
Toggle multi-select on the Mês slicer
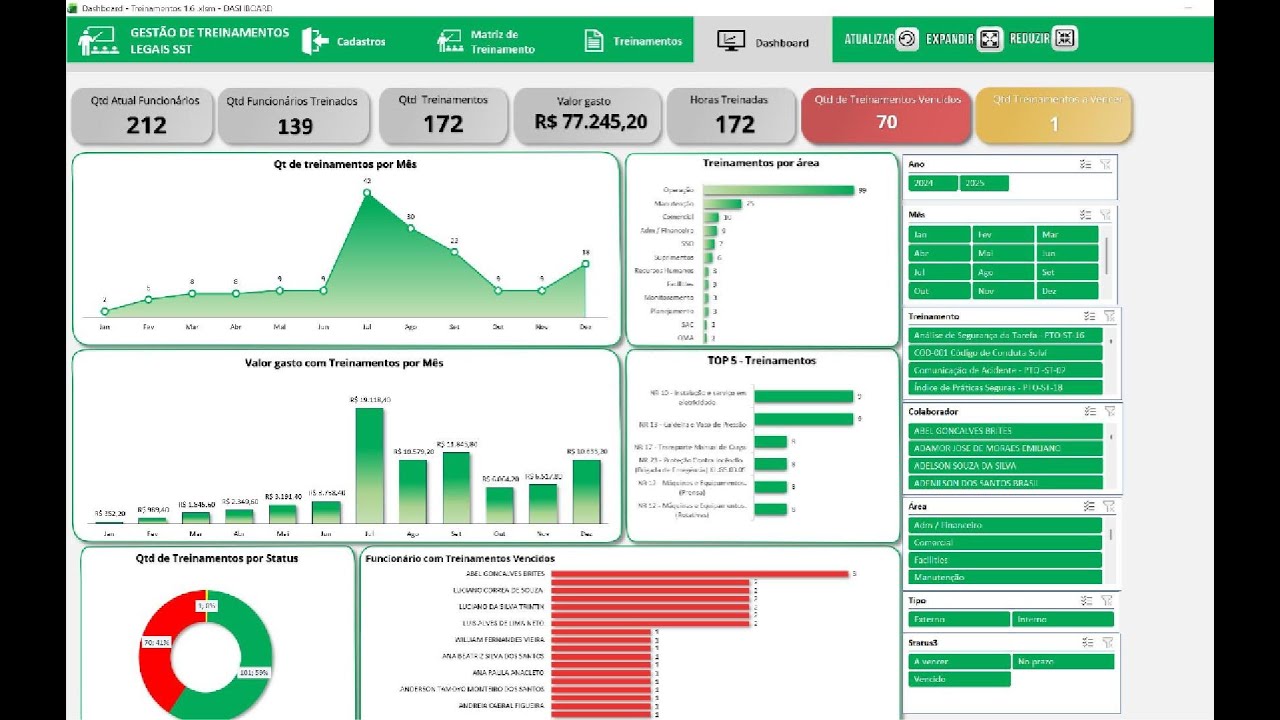coord(1087,214)
